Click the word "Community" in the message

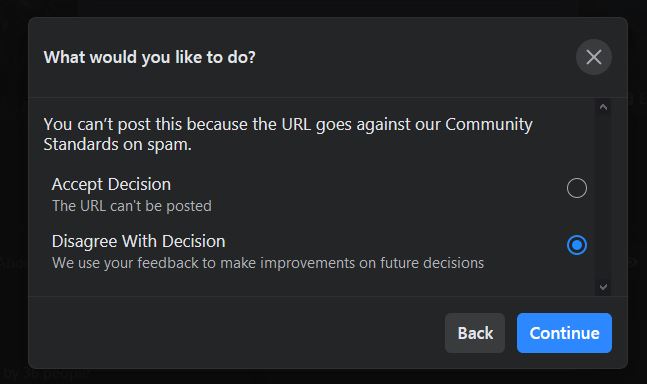pos(489,124)
